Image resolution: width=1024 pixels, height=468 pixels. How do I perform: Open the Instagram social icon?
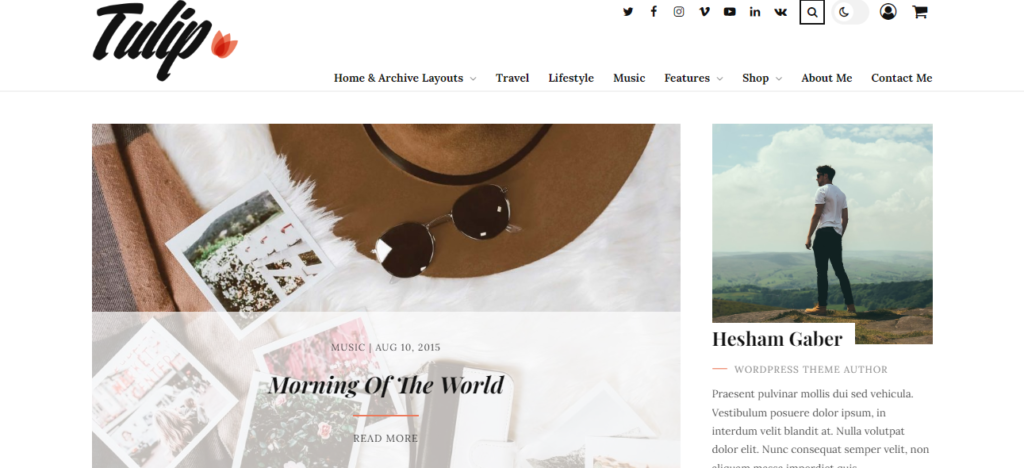679,12
